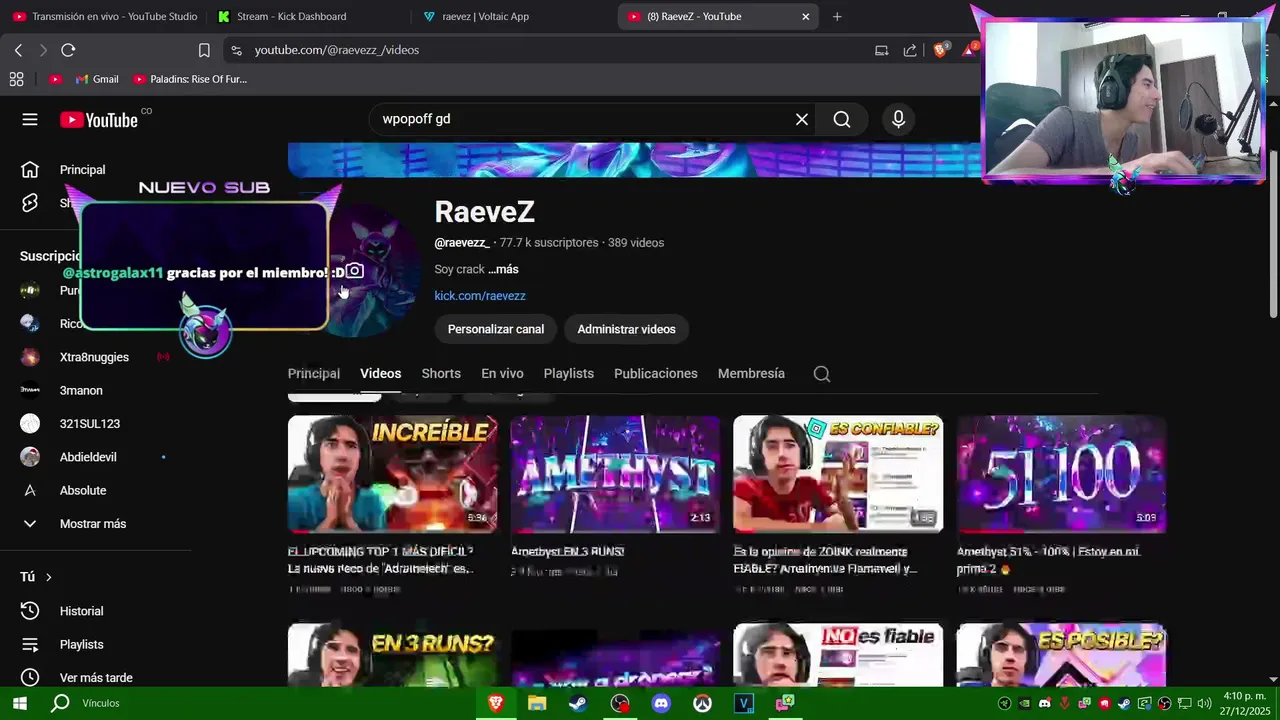Open the Windows Start menu
The image size is (1280, 720).
[19, 704]
